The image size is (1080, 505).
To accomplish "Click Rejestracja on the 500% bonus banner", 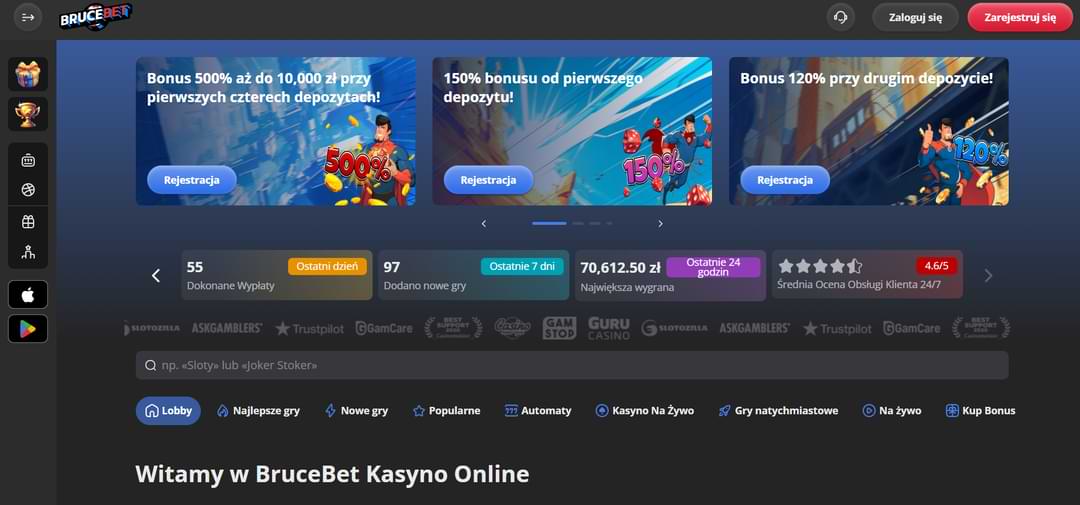I will coord(191,180).
